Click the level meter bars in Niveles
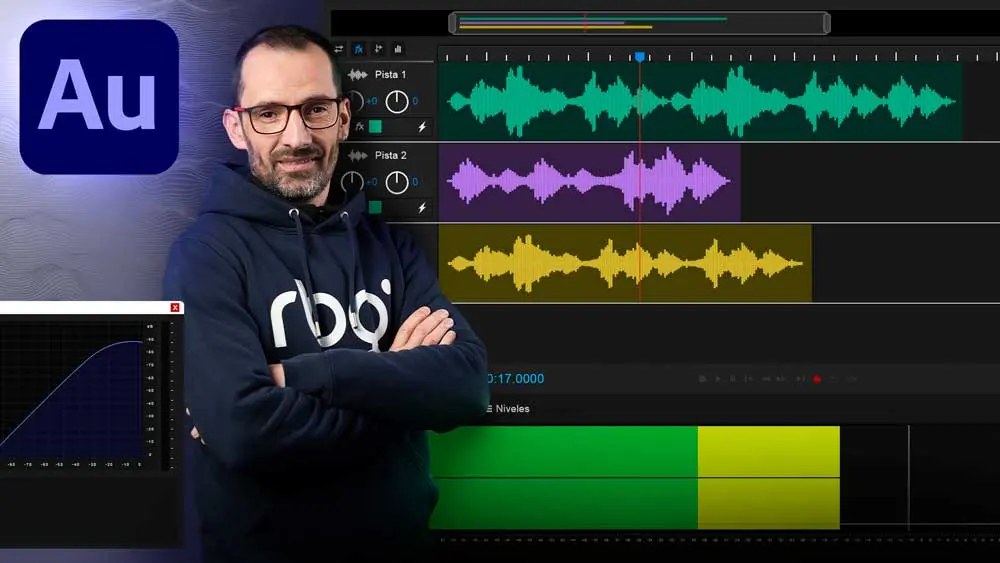The height and width of the screenshot is (563, 1000). 634,478
